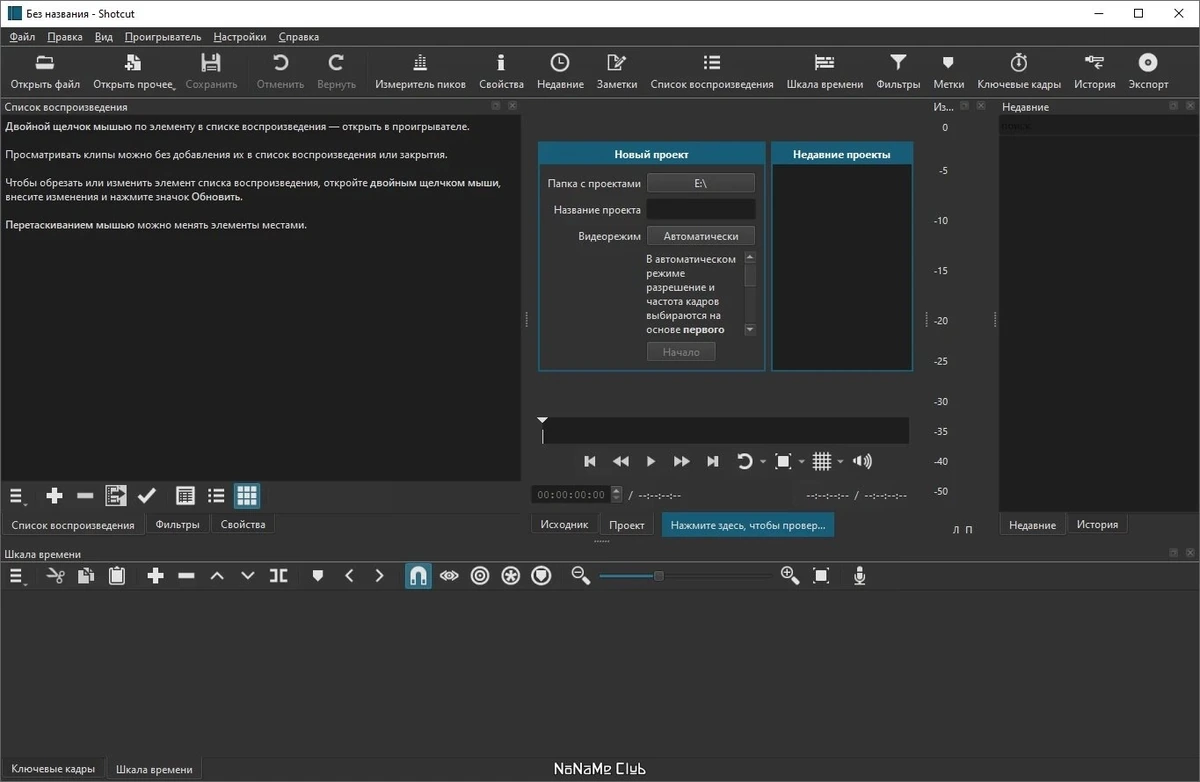Split clip at playhead icon

click(279, 576)
